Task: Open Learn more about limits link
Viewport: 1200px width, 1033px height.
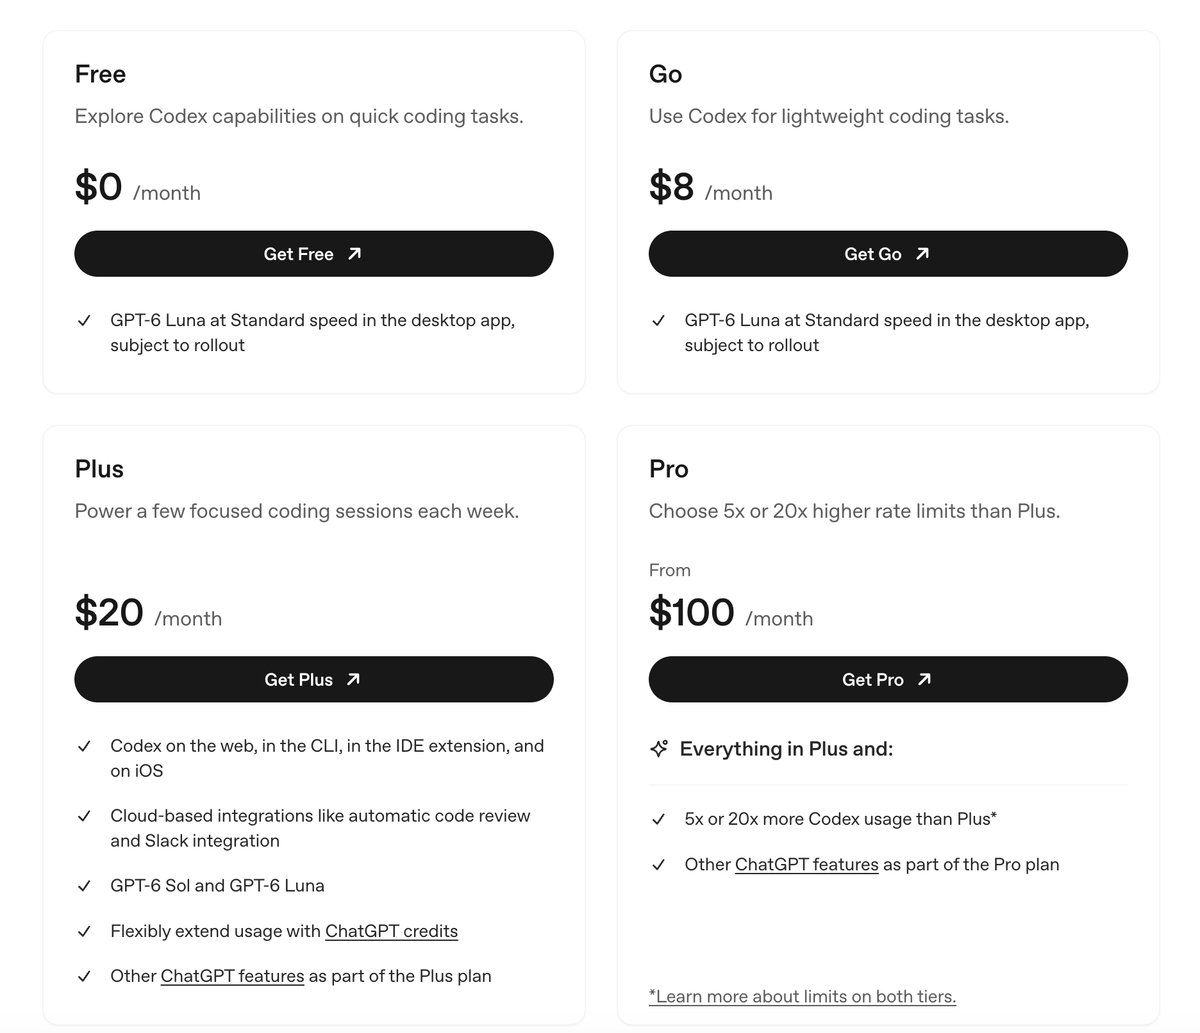Action: pos(802,996)
